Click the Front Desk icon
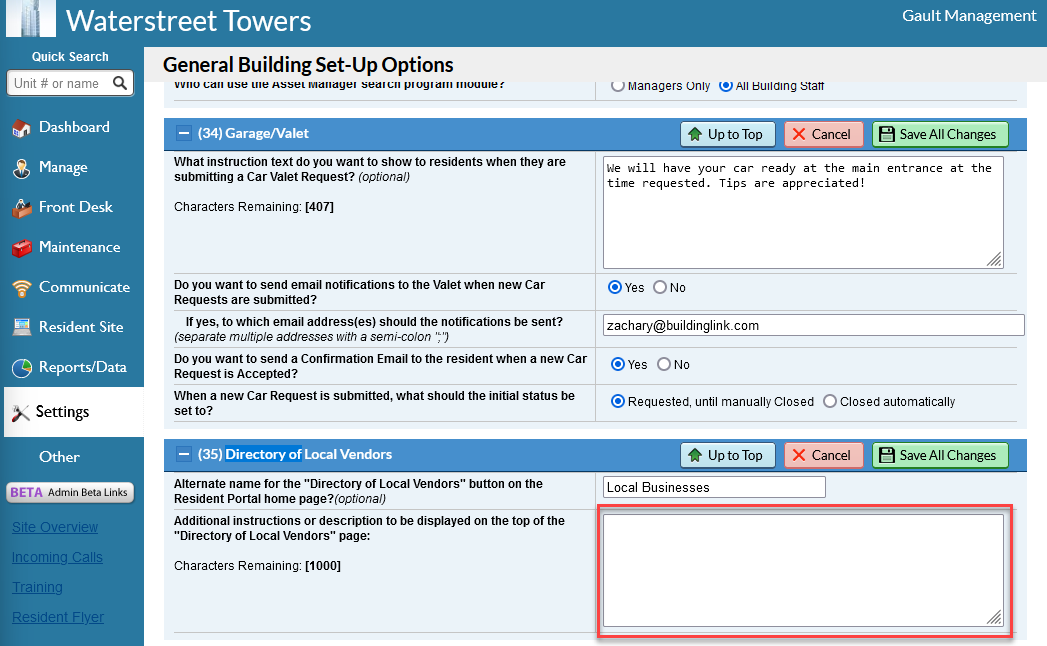The width and height of the screenshot is (1047, 646). click(x=21, y=208)
